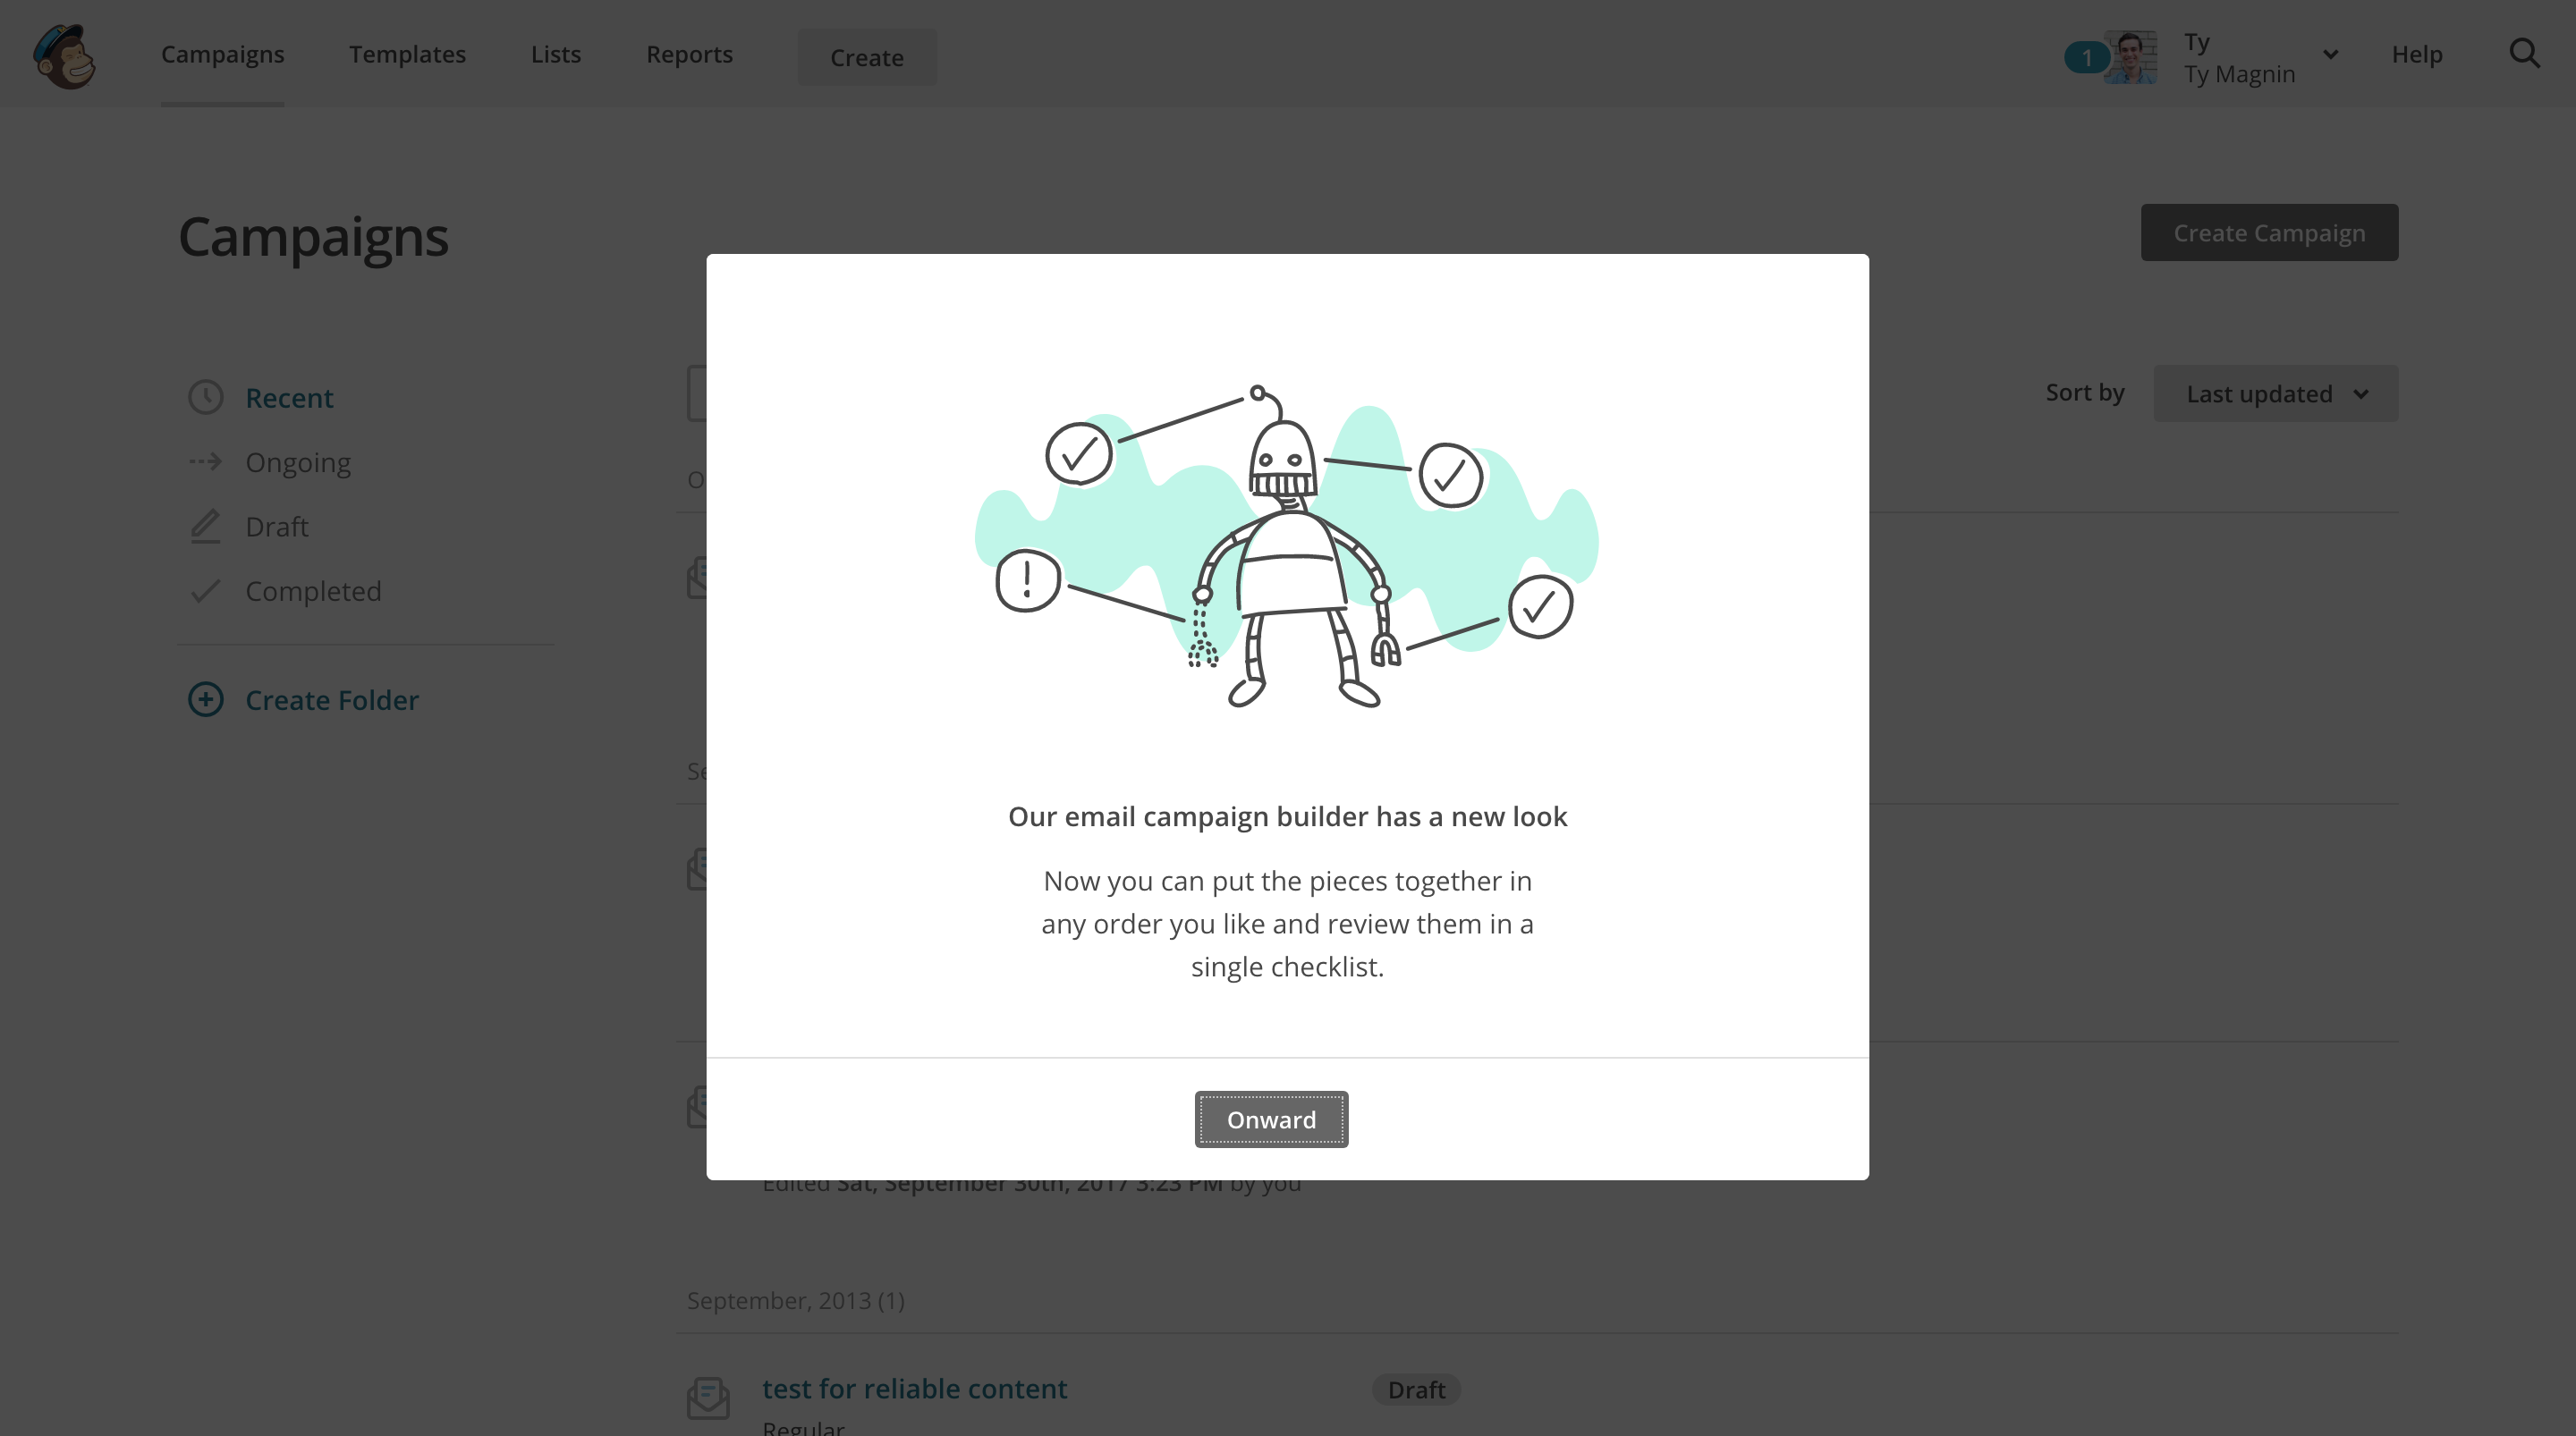Click the modal heading about new look

1287,816
